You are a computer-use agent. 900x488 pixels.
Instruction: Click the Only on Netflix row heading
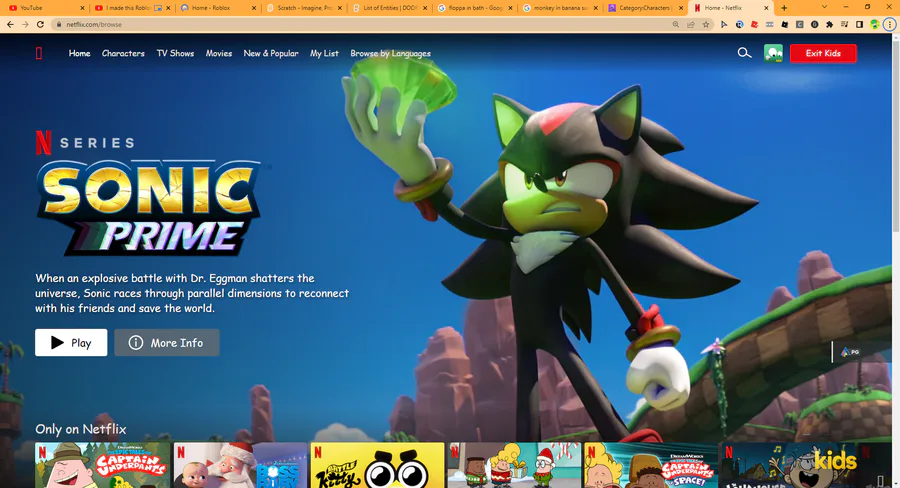[x=80, y=429]
